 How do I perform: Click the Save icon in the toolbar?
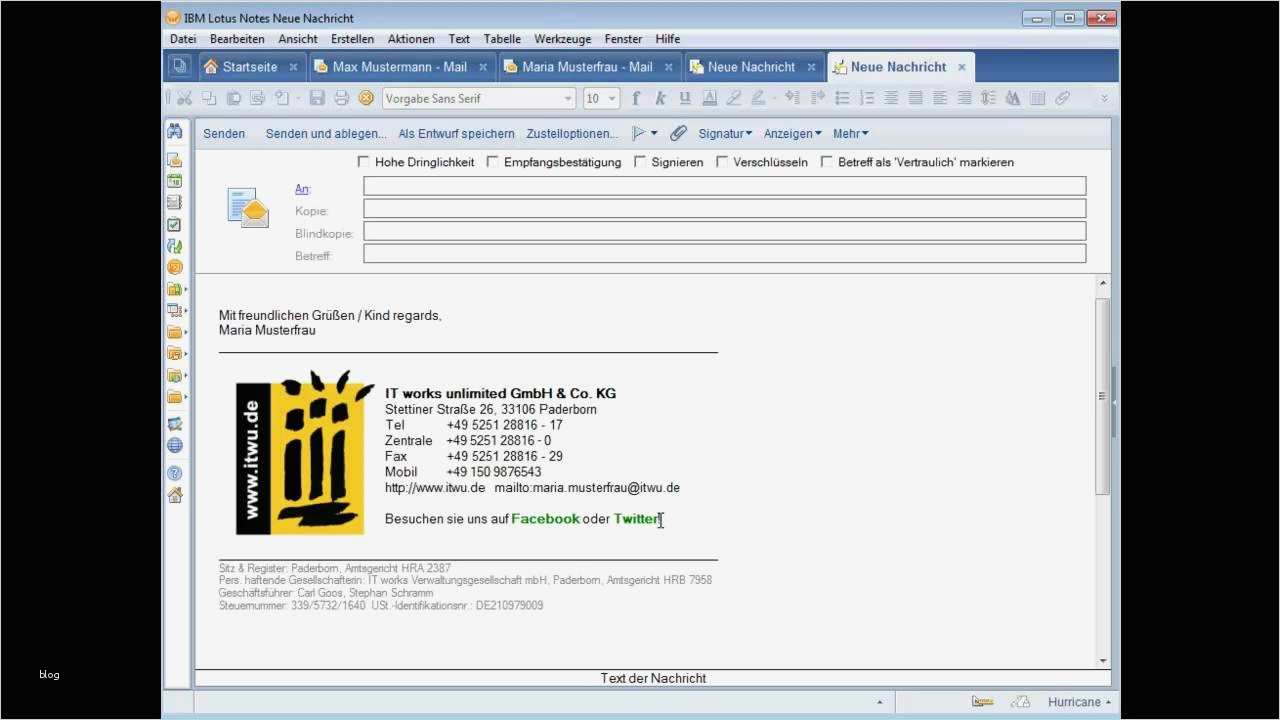coord(317,98)
